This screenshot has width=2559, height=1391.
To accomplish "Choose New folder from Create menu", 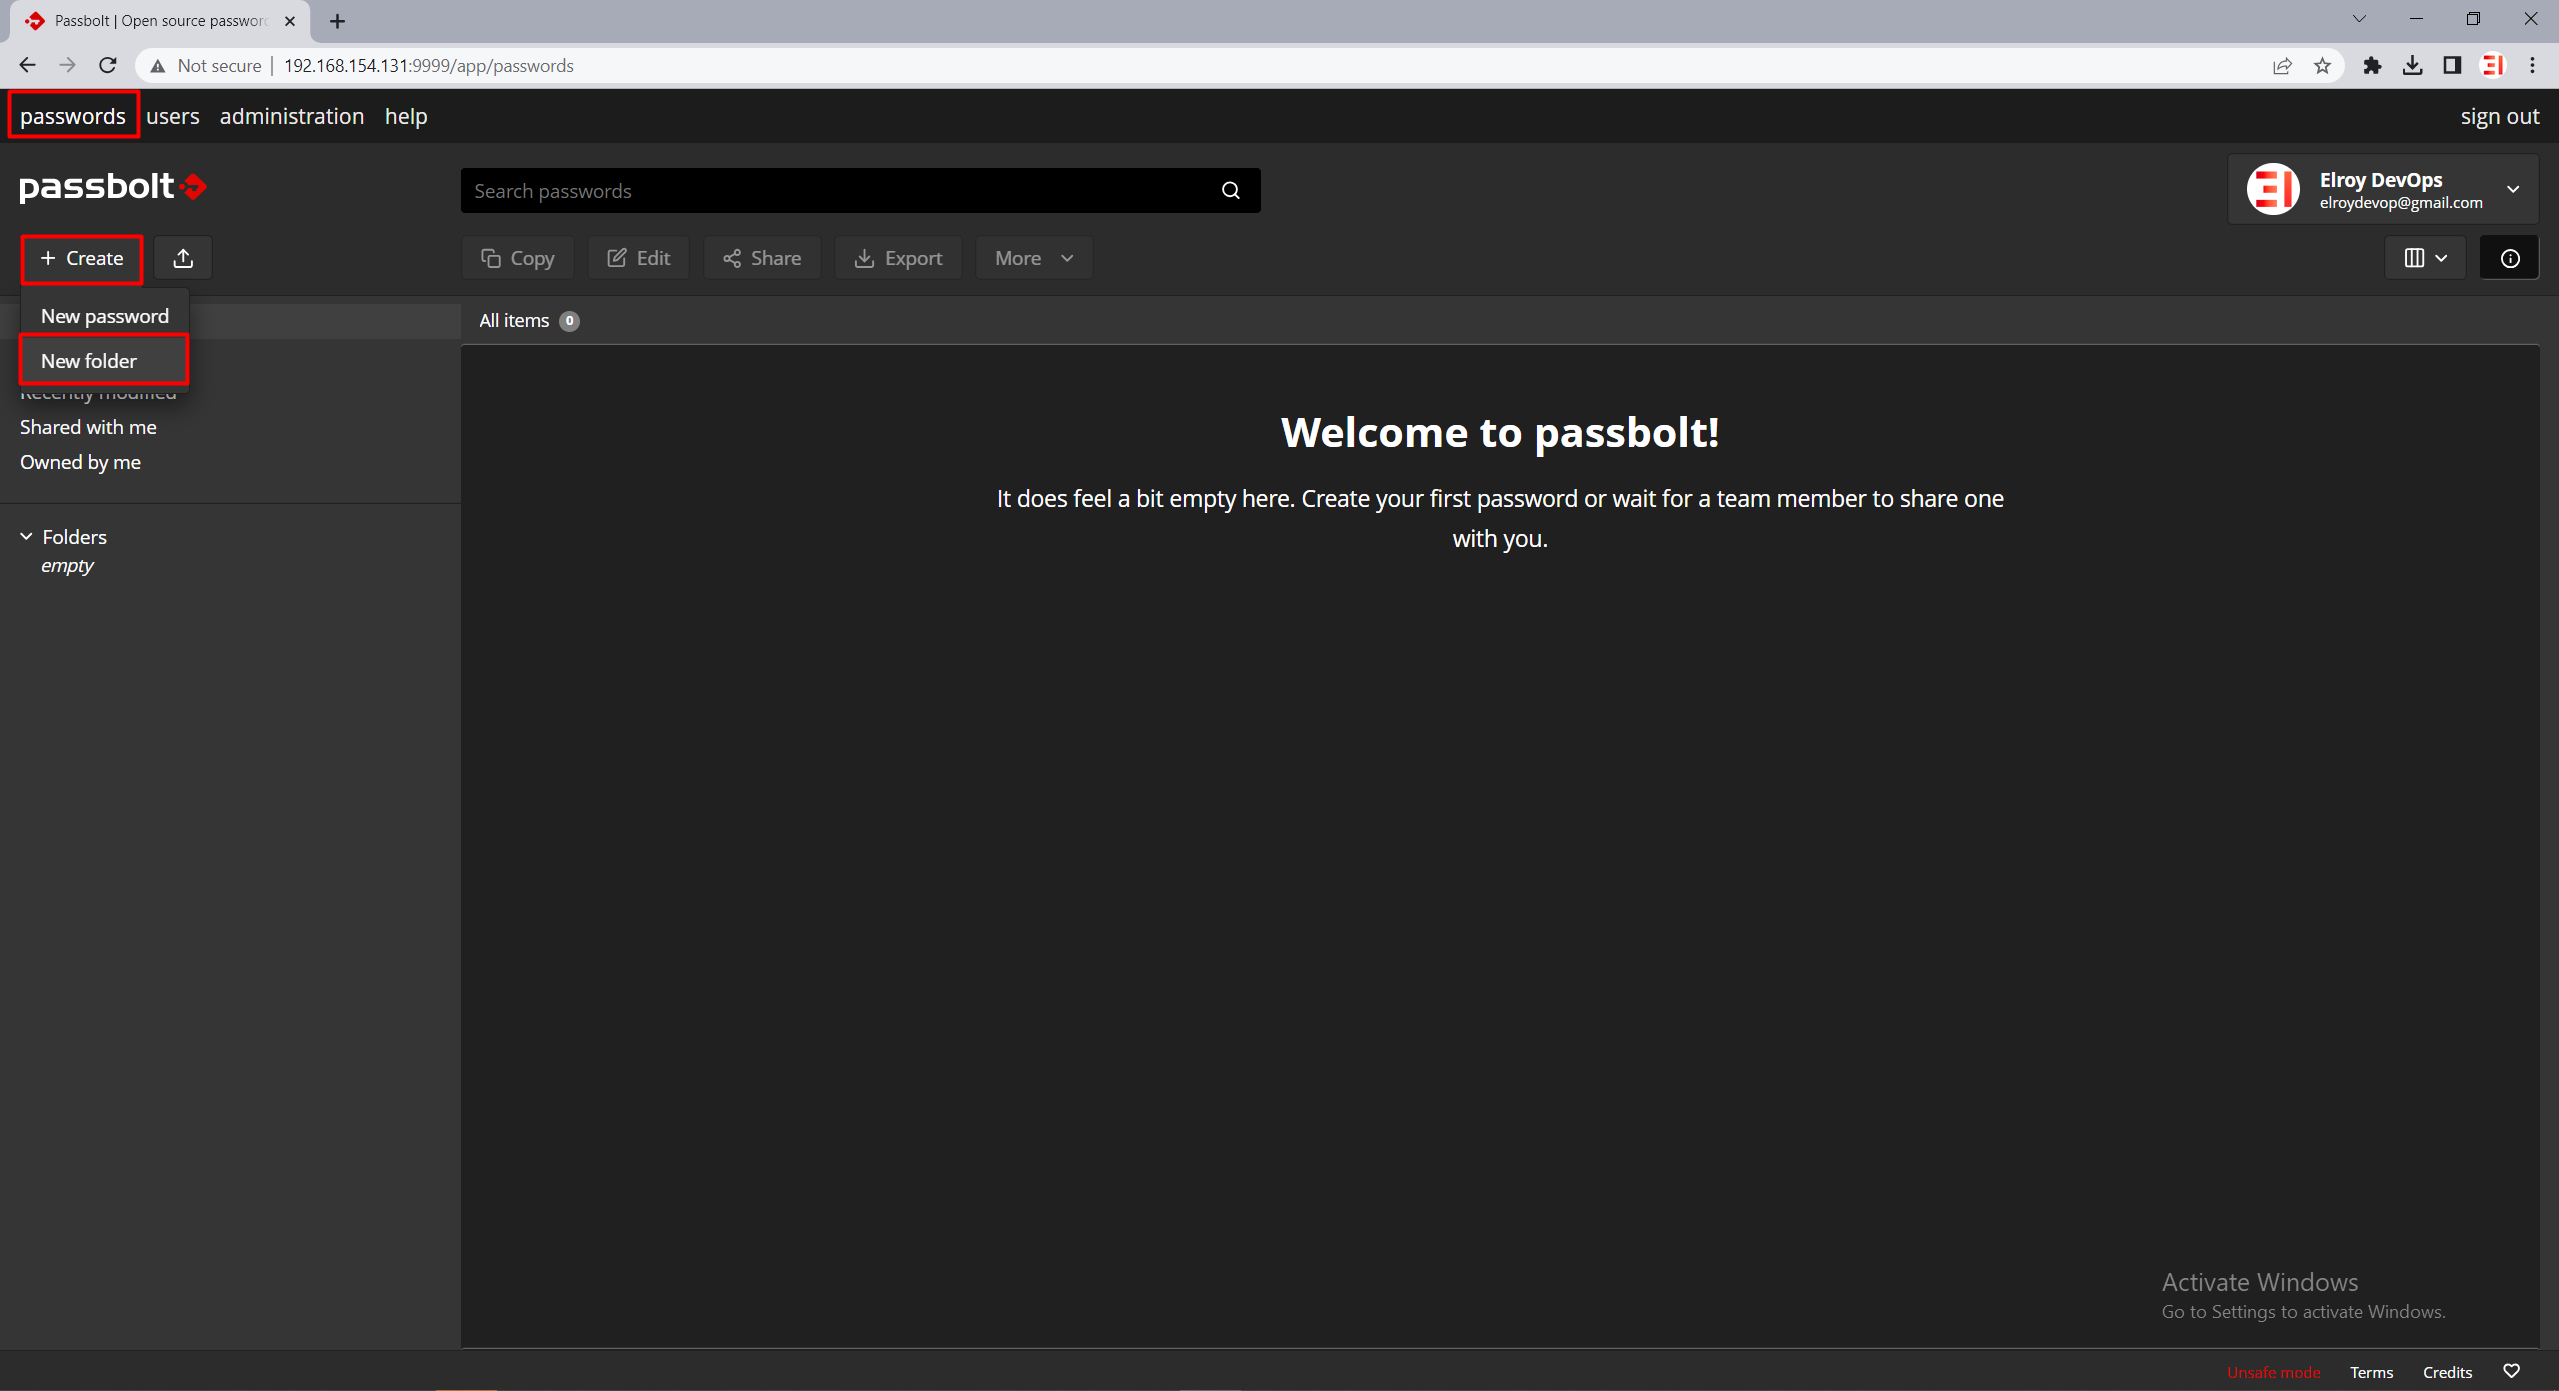I will [105, 361].
